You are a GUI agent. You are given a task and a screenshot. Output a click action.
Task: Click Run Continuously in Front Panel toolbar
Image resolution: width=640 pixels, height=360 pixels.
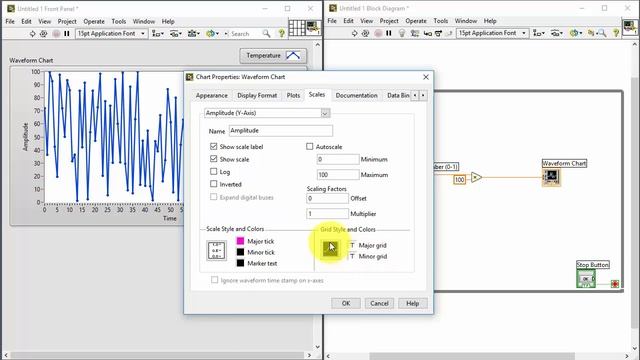[x=43, y=33]
